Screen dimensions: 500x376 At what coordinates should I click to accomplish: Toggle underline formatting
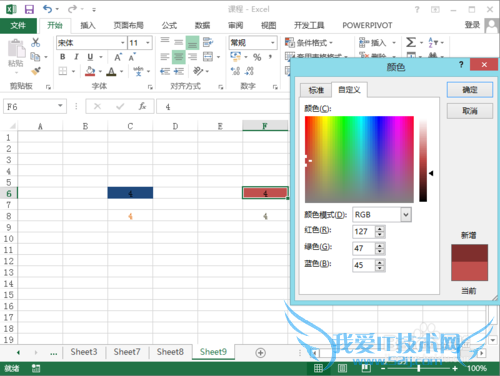coord(90,57)
